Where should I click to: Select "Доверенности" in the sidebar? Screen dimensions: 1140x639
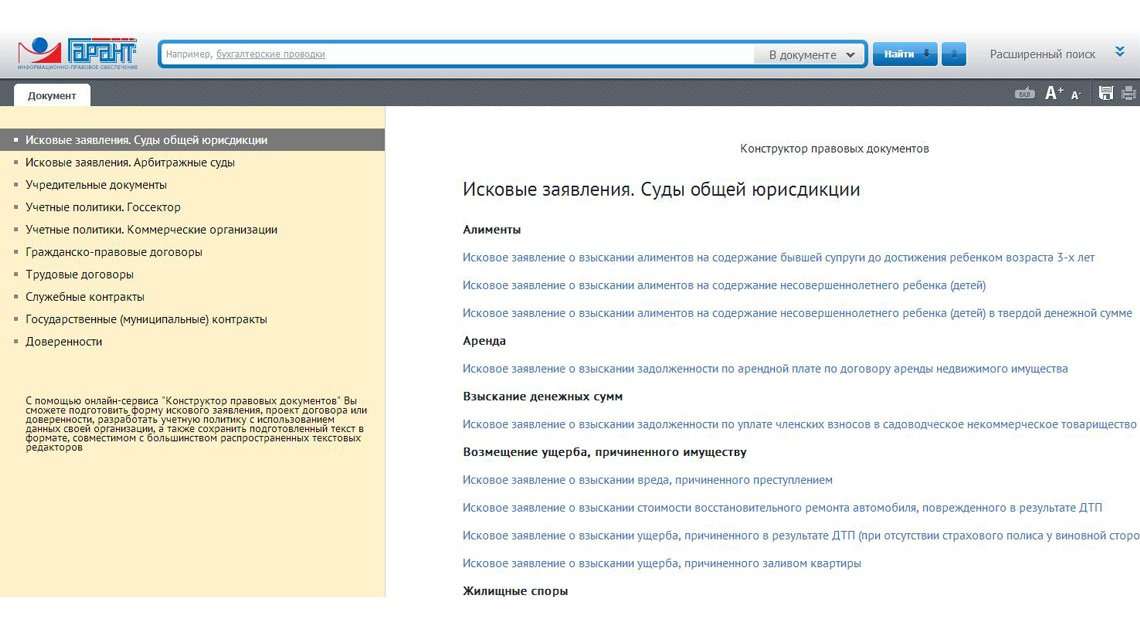tap(63, 342)
